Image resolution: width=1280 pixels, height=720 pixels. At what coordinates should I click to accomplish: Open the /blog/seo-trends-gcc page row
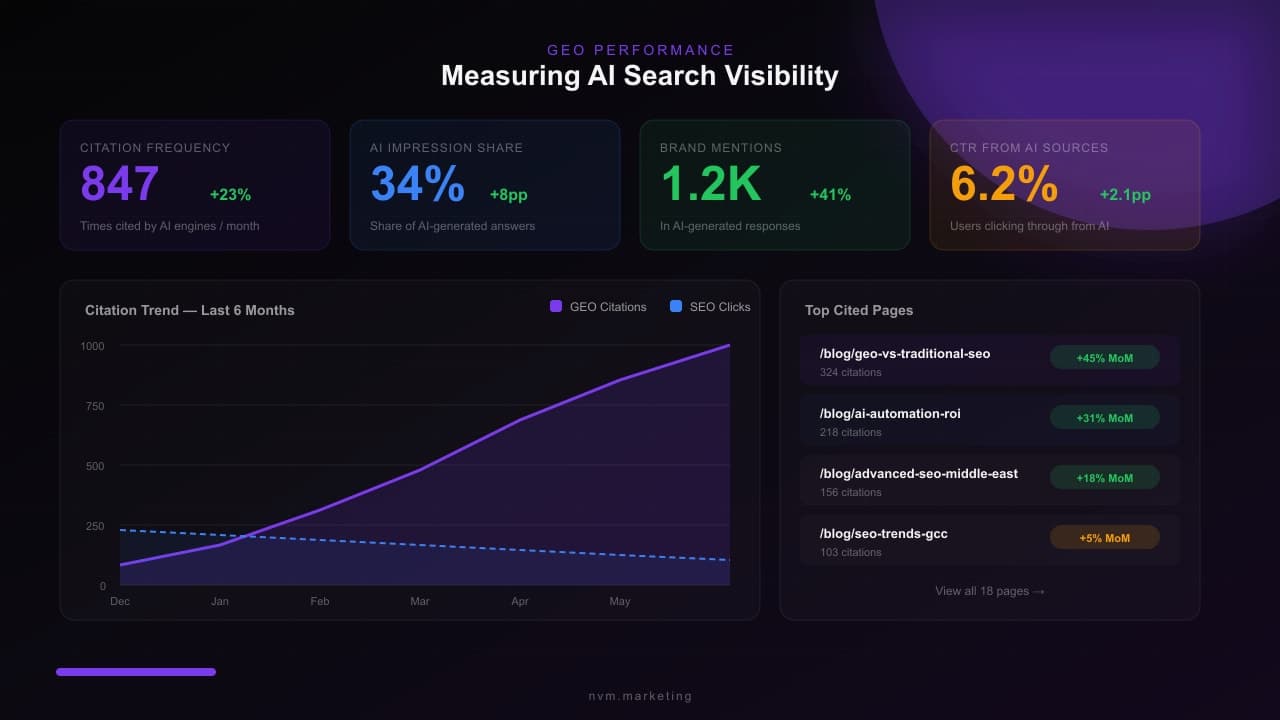tap(990, 540)
